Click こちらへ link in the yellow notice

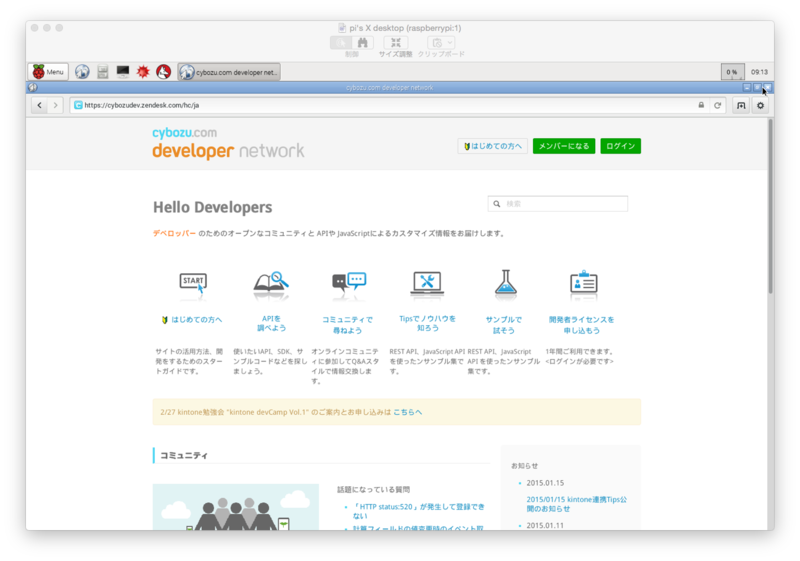(x=408, y=412)
